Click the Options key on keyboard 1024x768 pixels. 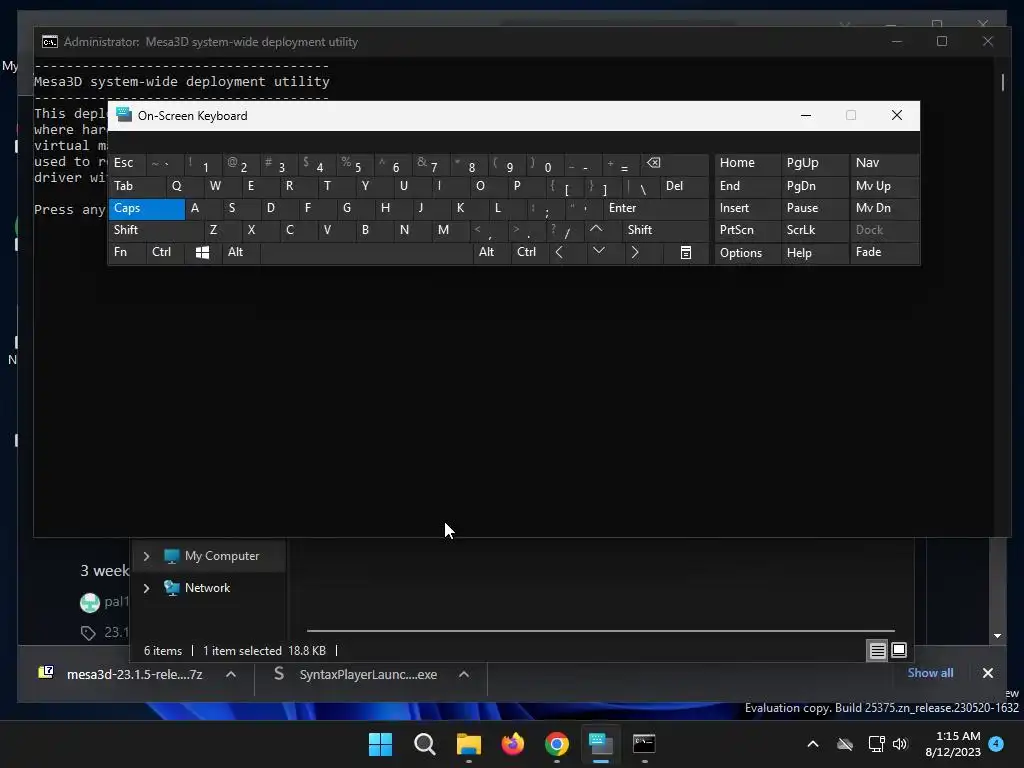tap(747, 253)
